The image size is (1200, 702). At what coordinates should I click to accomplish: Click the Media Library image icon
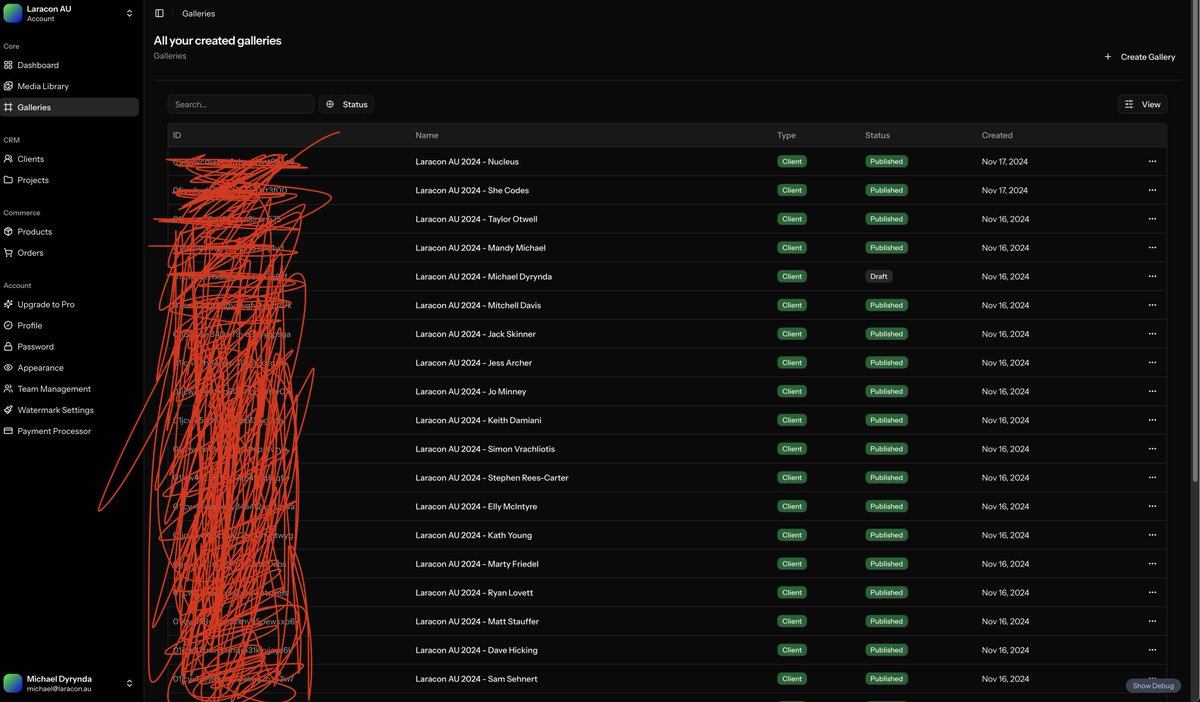[8, 86]
